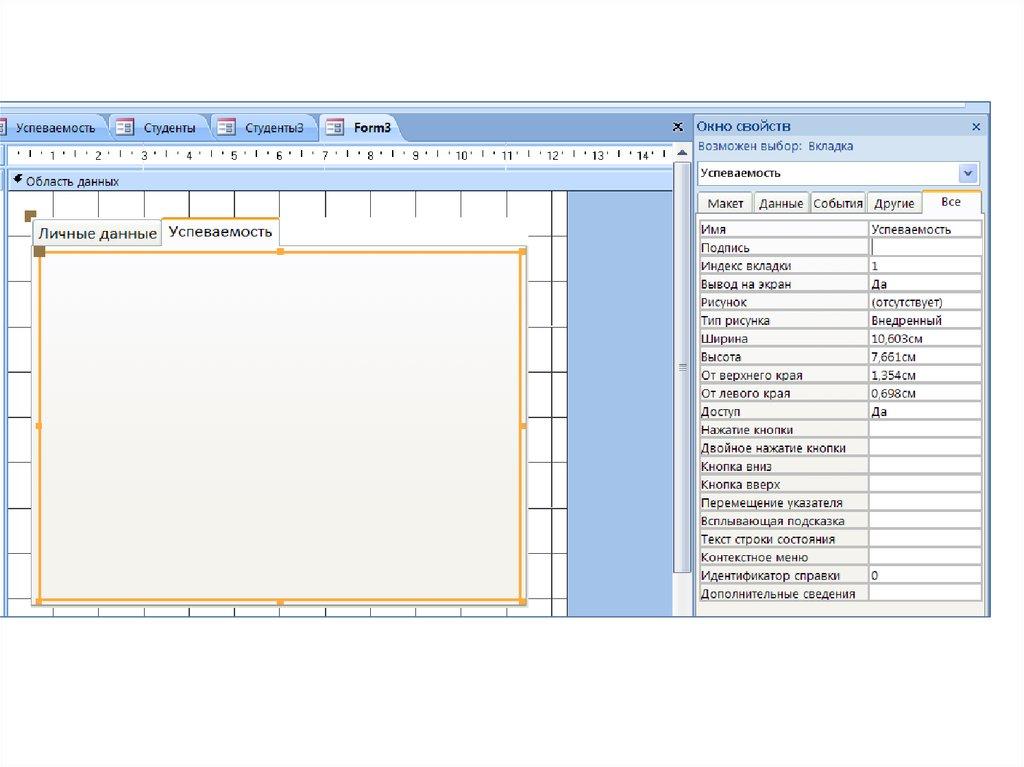Open the Успеваемость object selection dropdown

[967, 173]
